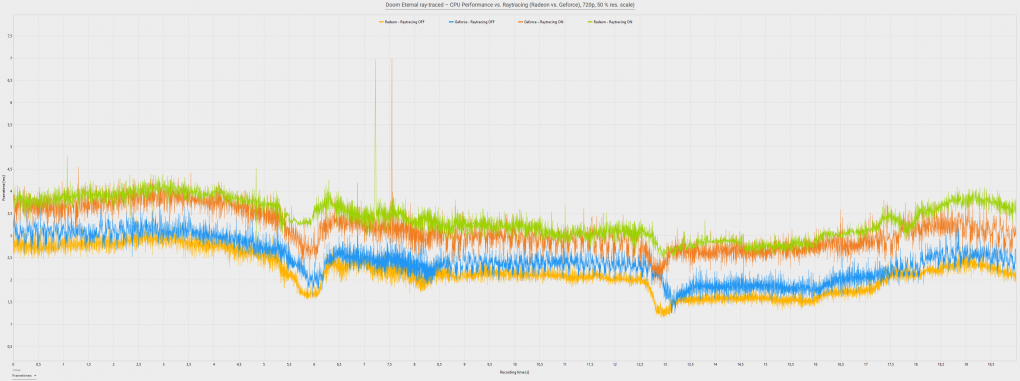Toggle Radeon - Raytracing OFF legend entry
1020x381 pixels.
coord(401,22)
